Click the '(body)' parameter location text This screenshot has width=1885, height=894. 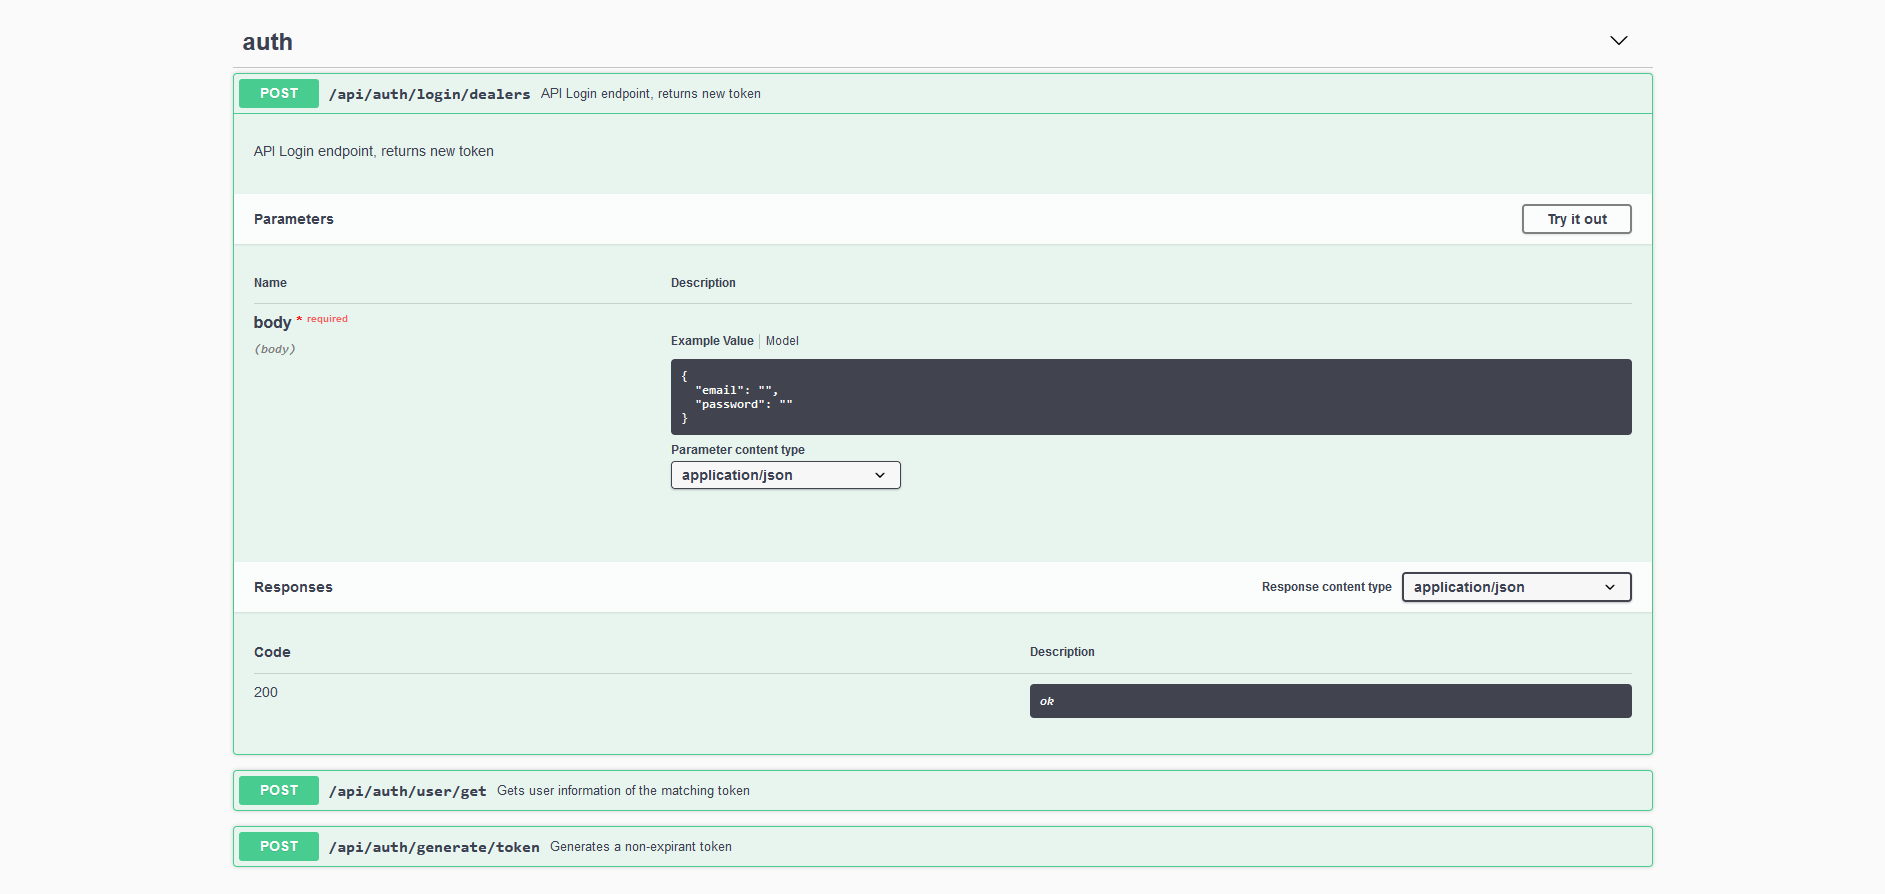point(275,349)
